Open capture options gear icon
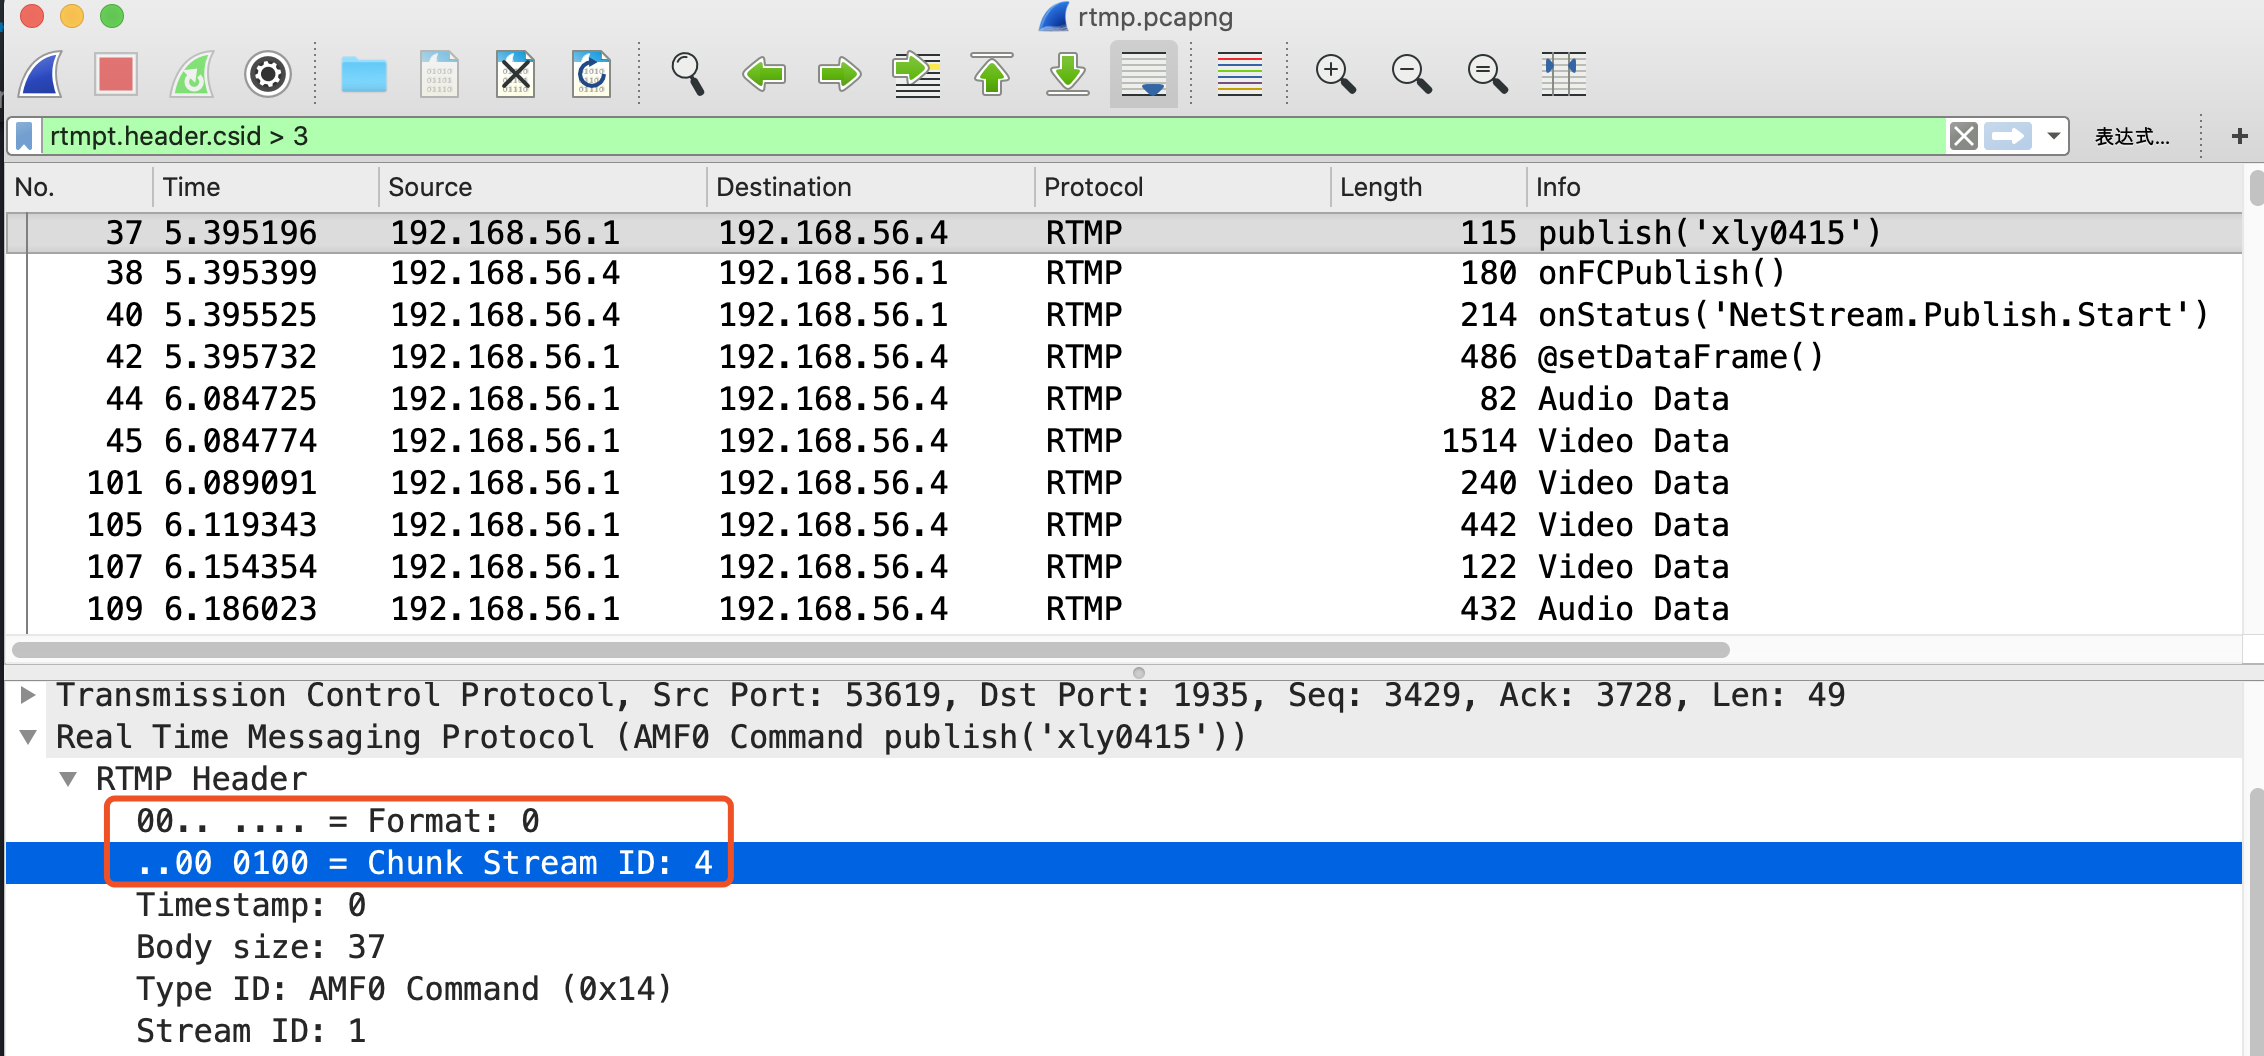 click(x=268, y=74)
